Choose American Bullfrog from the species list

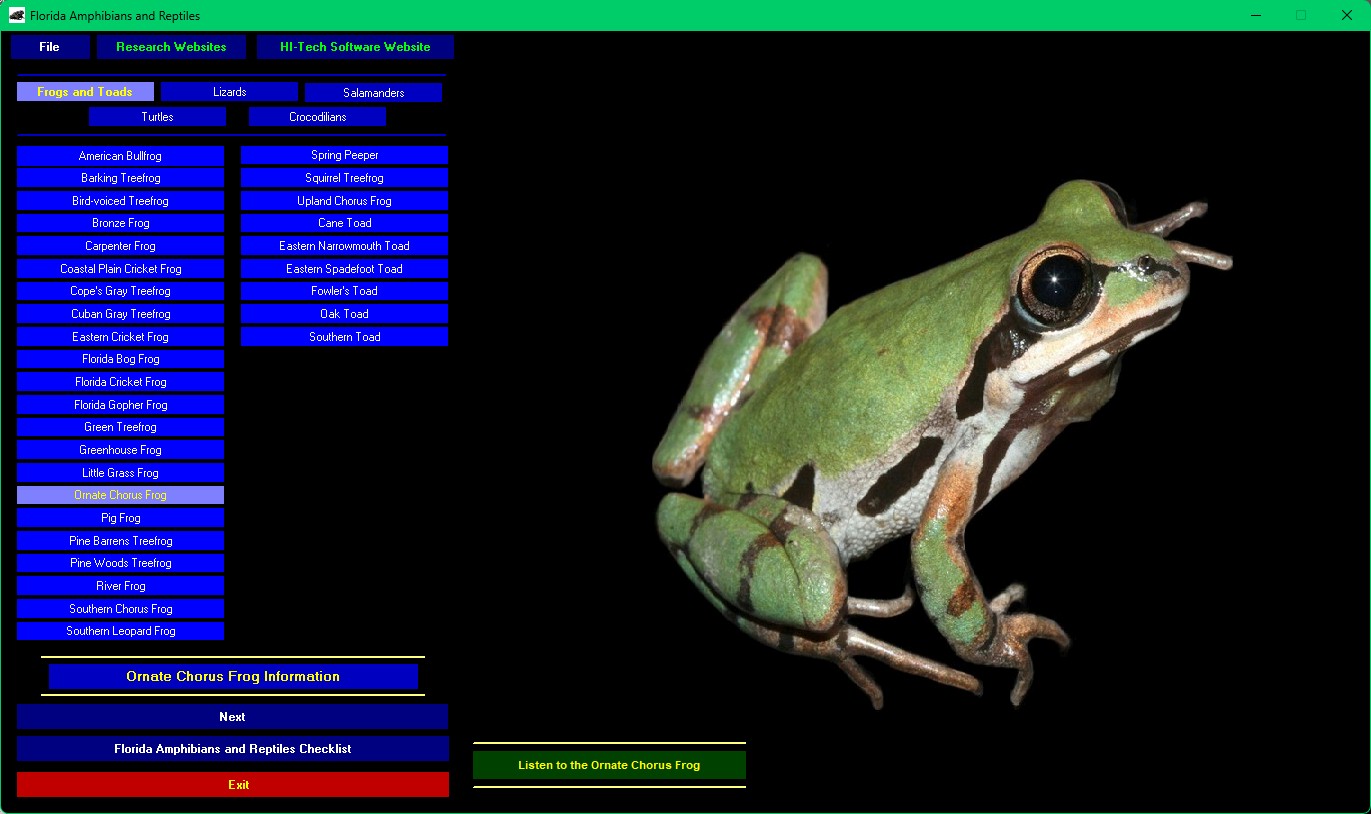120,156
